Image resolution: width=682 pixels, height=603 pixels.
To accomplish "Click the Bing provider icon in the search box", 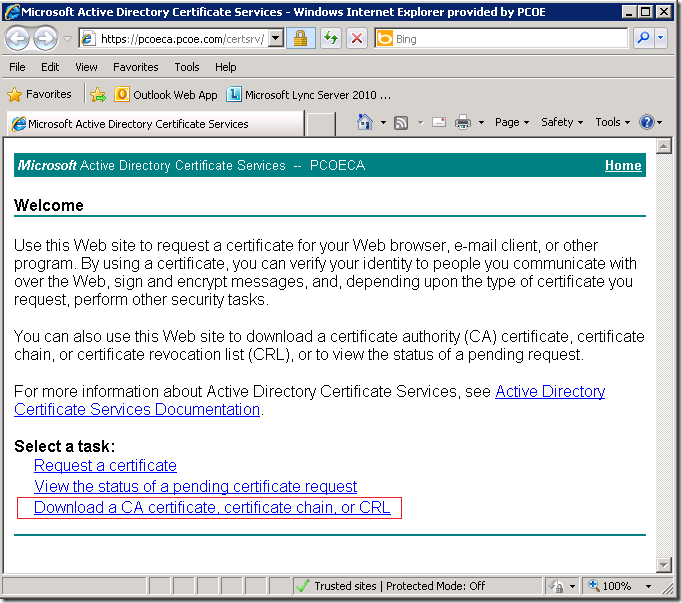I will point(384,39).
